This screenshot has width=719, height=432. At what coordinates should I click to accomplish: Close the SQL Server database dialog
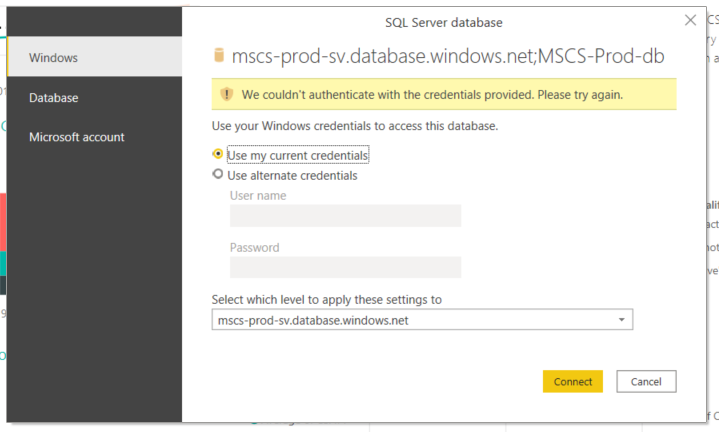[x=690, y=20]
